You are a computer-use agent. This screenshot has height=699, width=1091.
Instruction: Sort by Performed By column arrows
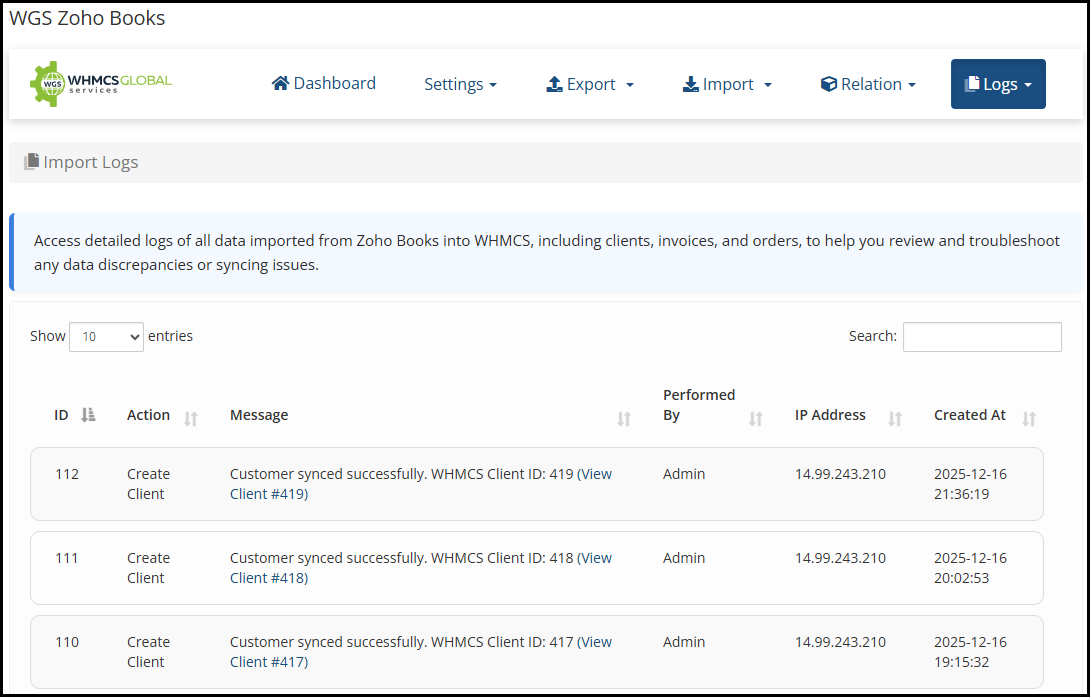[756, 419]
